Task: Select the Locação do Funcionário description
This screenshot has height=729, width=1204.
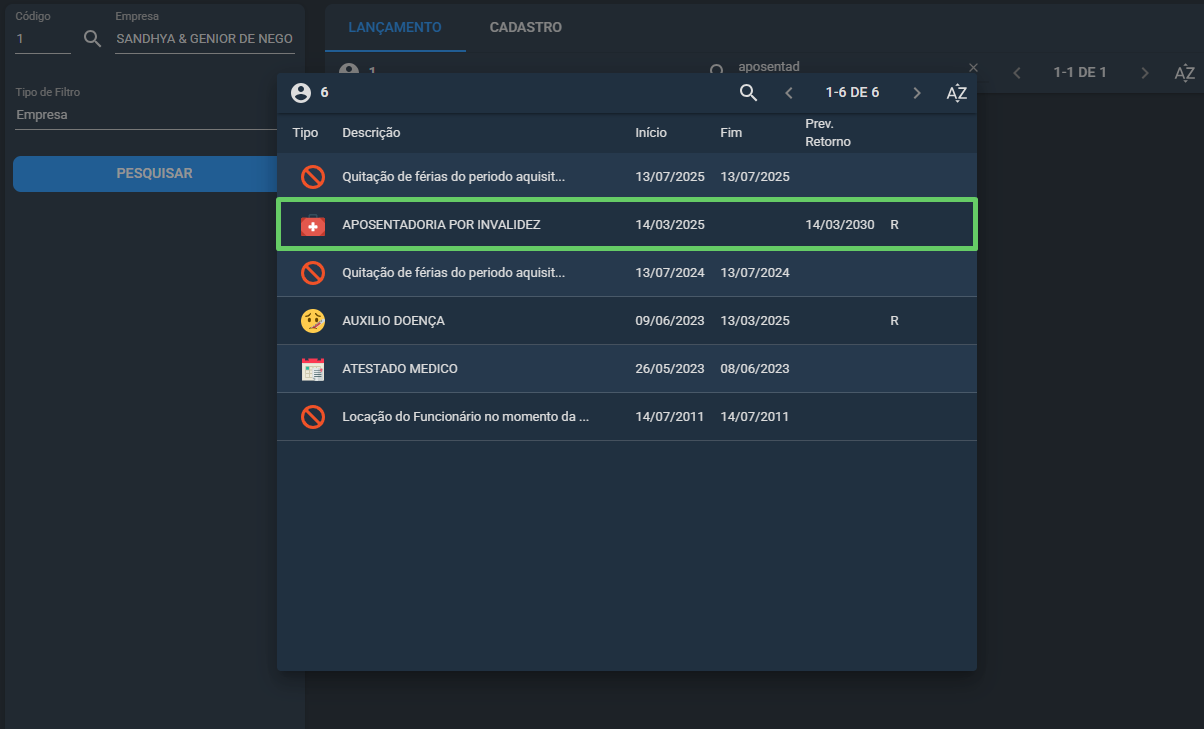Action: pyautogui.click(x=465, y=417)
